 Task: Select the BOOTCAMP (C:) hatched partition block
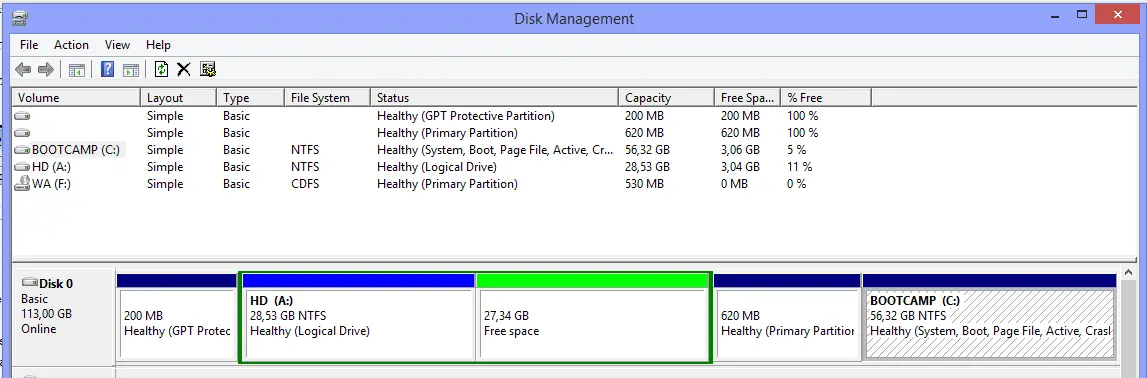(990, 324)
